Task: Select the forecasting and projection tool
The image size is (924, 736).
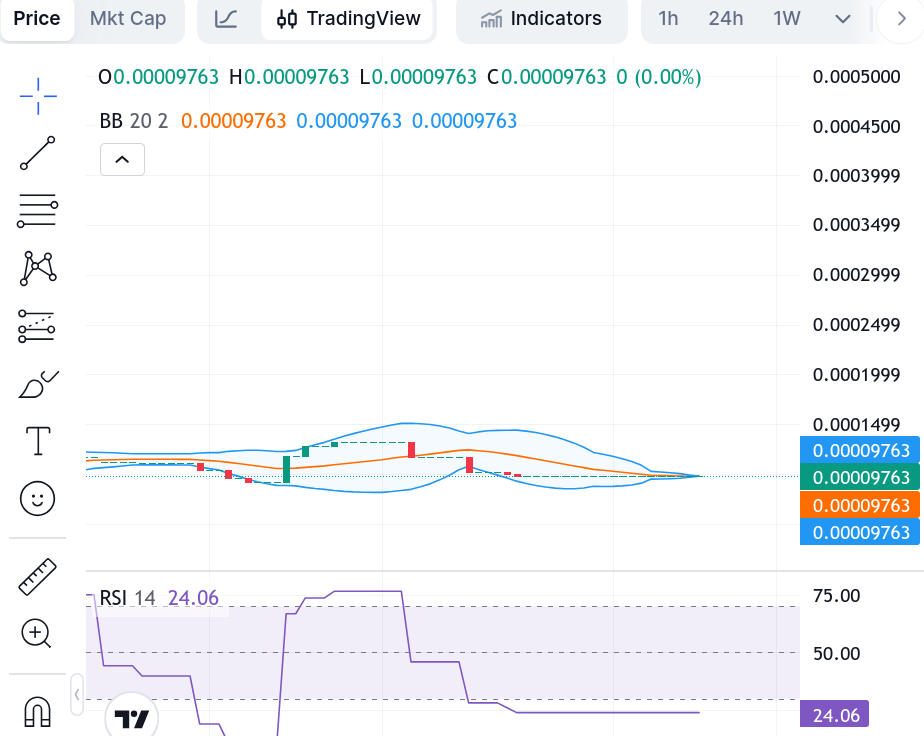Action: [37, 326]
